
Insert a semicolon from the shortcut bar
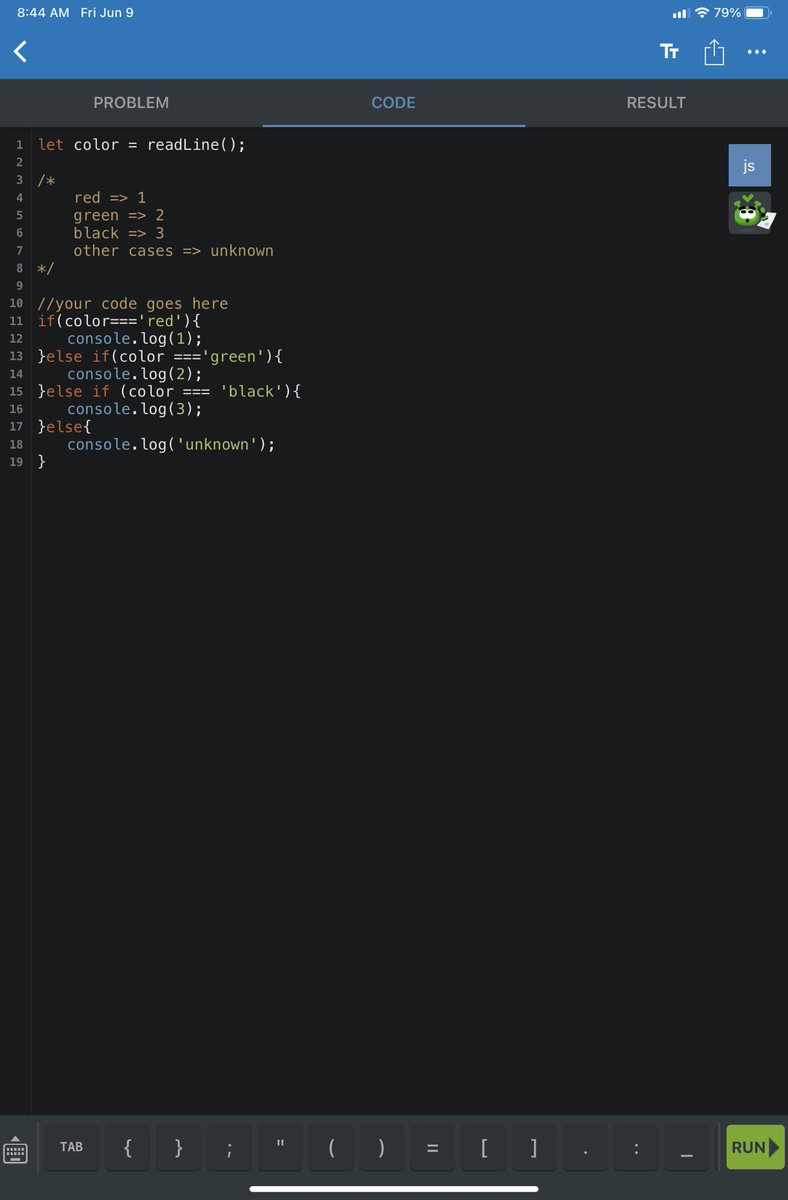[229, 1147]
